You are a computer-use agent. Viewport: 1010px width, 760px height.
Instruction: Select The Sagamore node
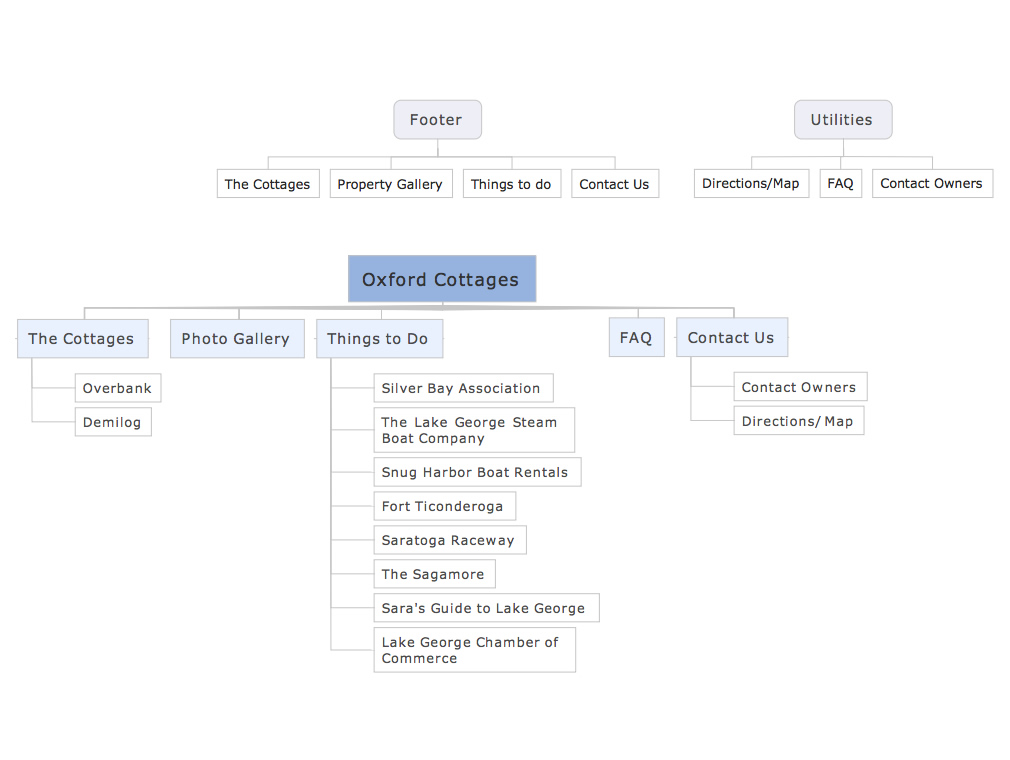coord(435,574)
